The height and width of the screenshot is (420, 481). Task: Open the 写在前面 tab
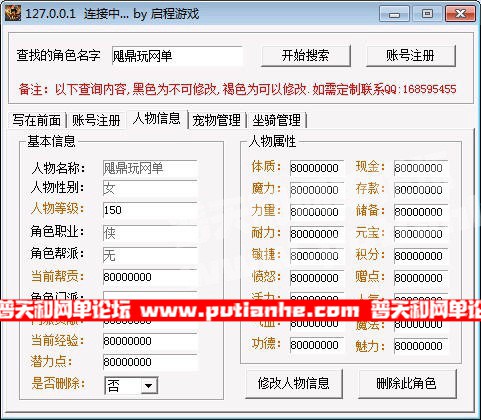(x=37, y=120)
